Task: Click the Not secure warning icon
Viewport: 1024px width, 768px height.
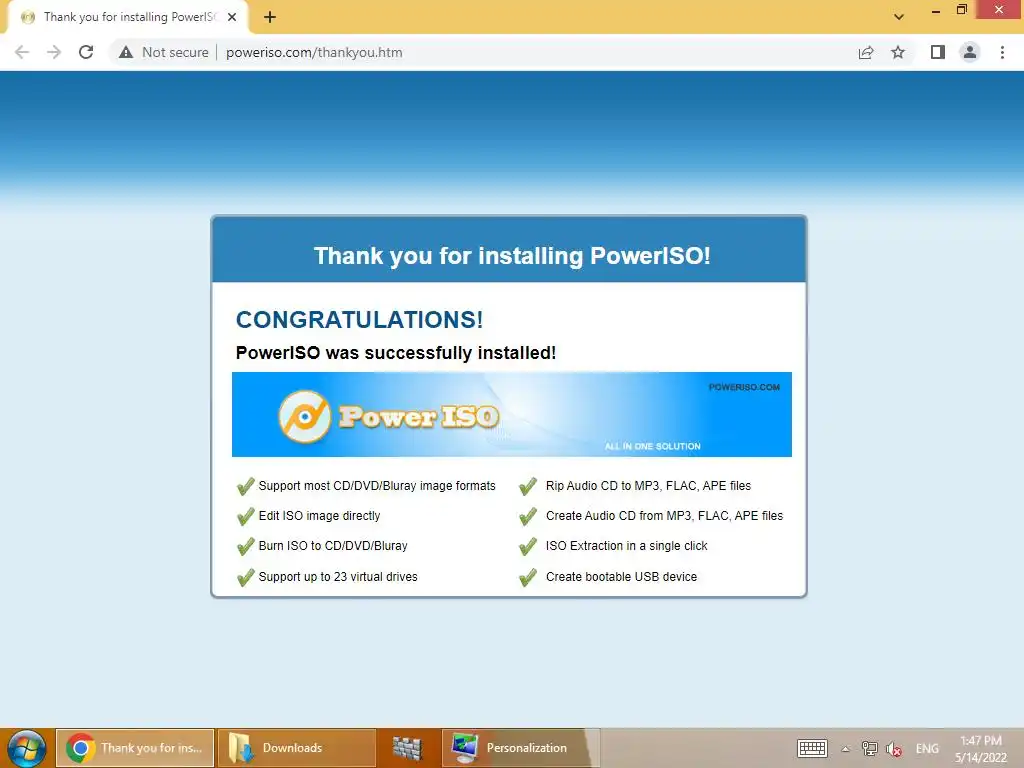Action: pos(126,52)
